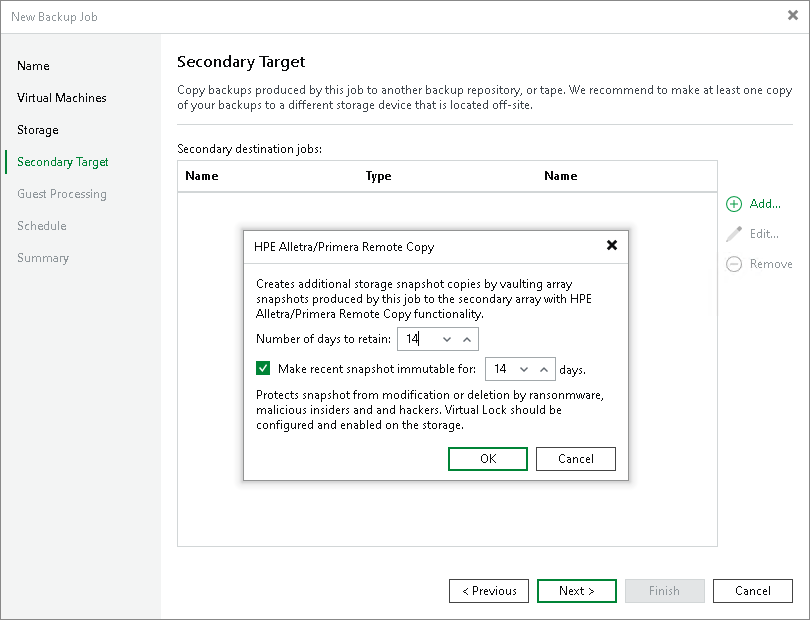
Task: Click the New Backup Job window title
Action: pos(54,17)
